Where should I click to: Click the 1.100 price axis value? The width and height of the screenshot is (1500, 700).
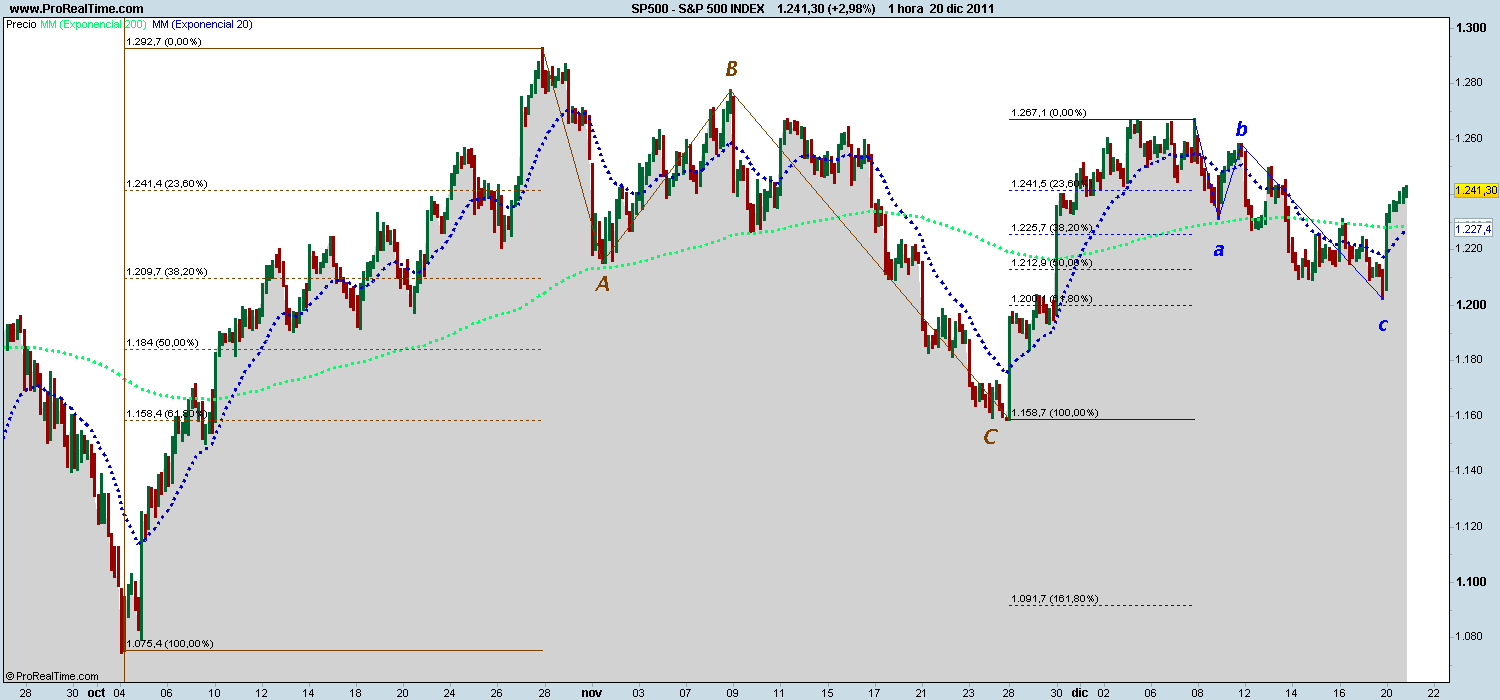pos(1469,581)
